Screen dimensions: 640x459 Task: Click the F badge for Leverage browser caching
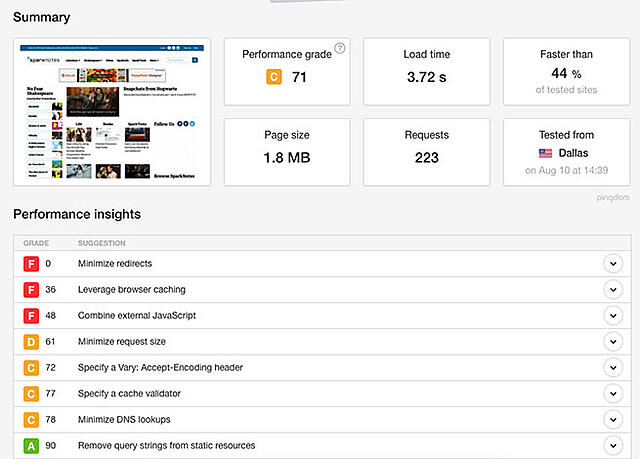31,290
